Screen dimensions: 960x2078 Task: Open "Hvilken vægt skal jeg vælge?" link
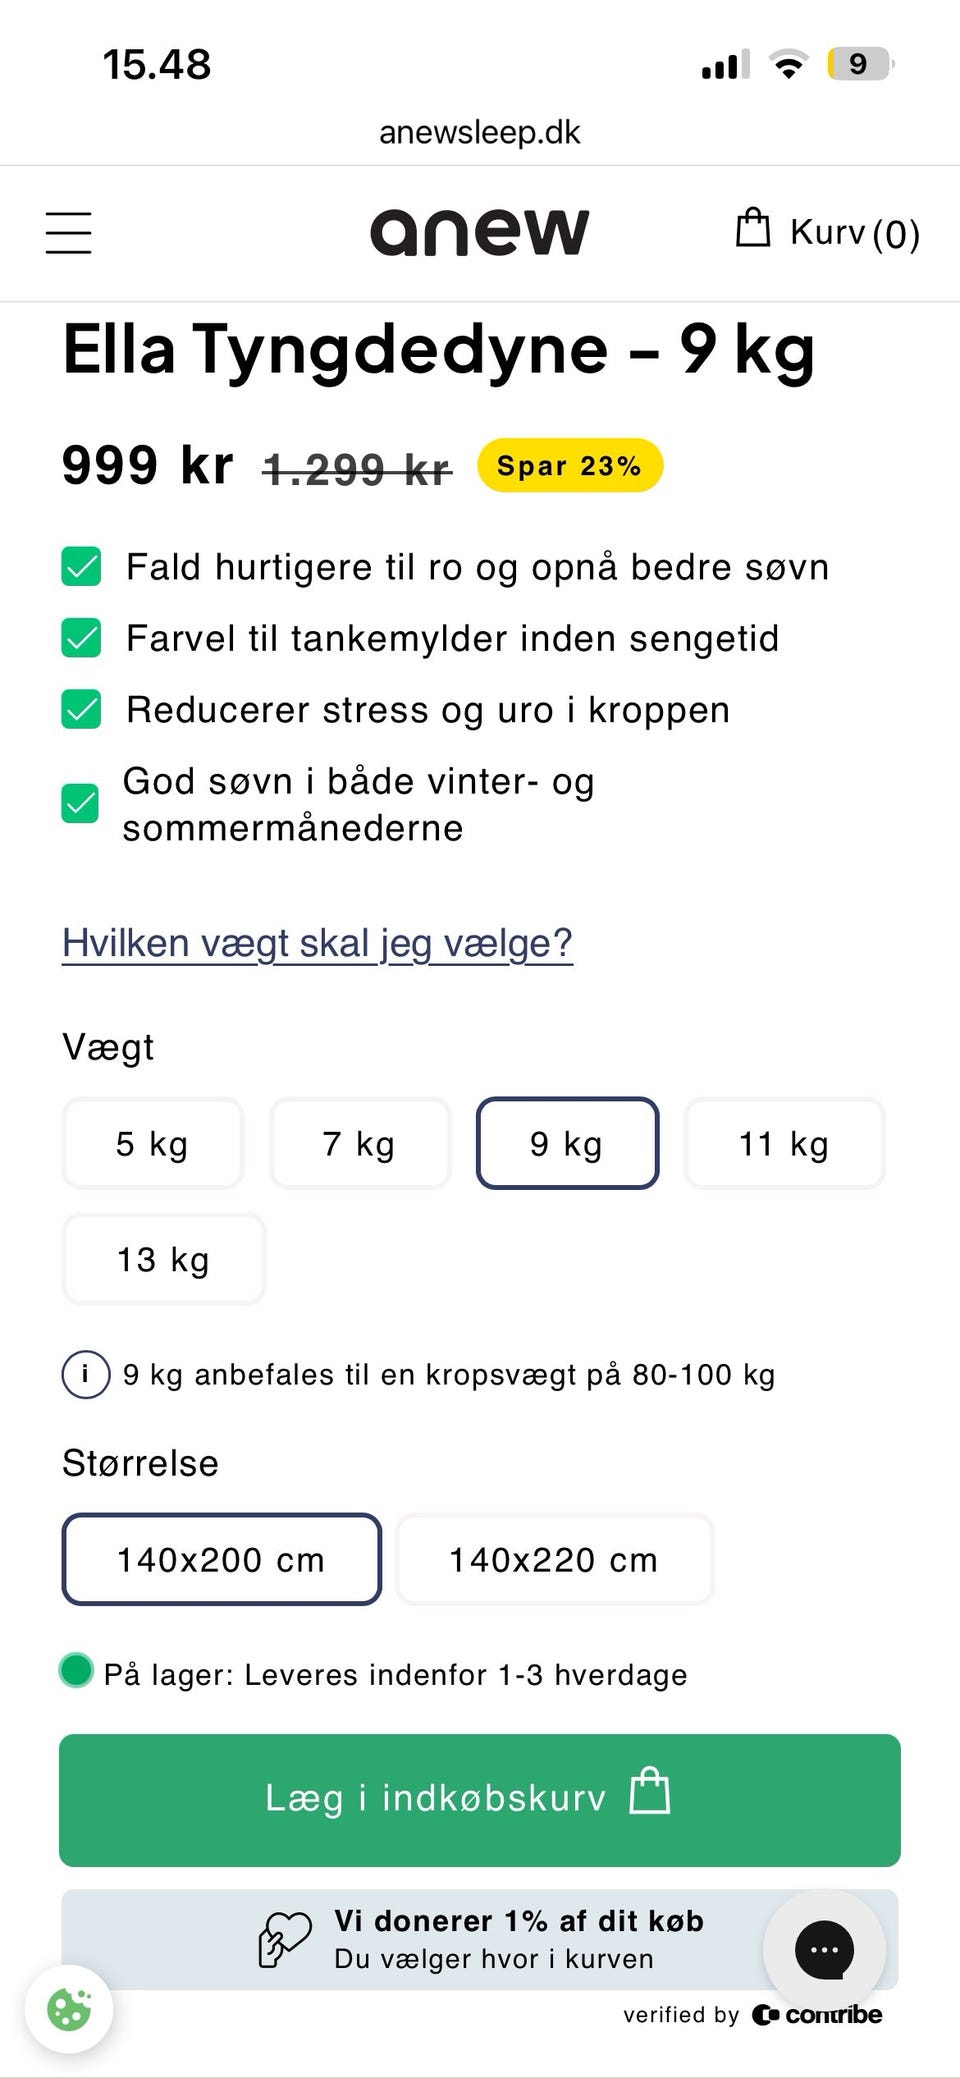[x=317, y=943]
